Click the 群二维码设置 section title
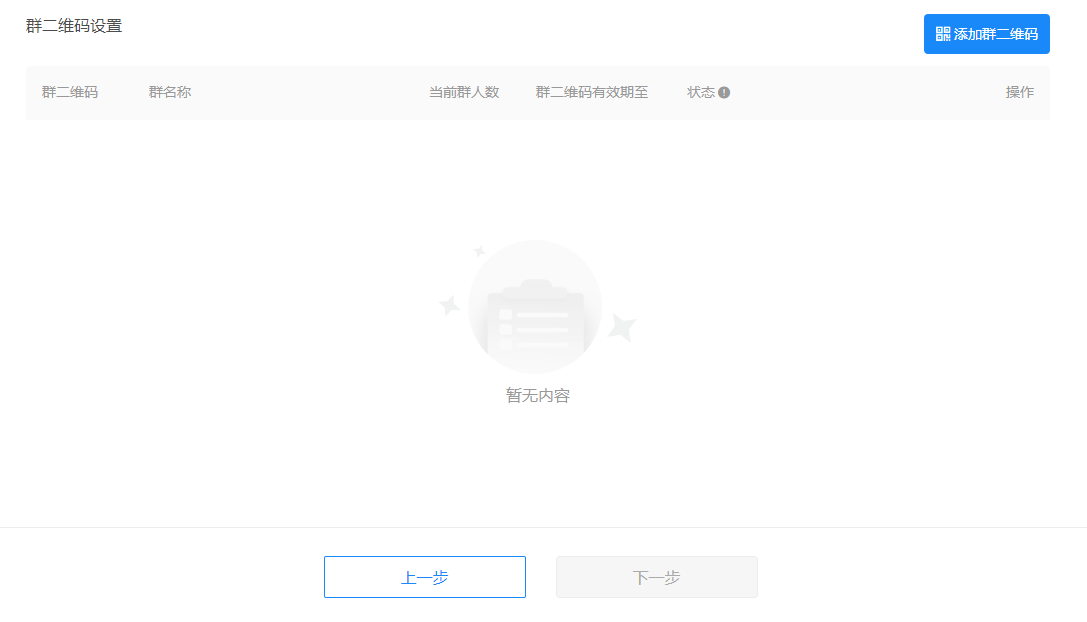The image size is (1087, 622). [x=74, y=26]
